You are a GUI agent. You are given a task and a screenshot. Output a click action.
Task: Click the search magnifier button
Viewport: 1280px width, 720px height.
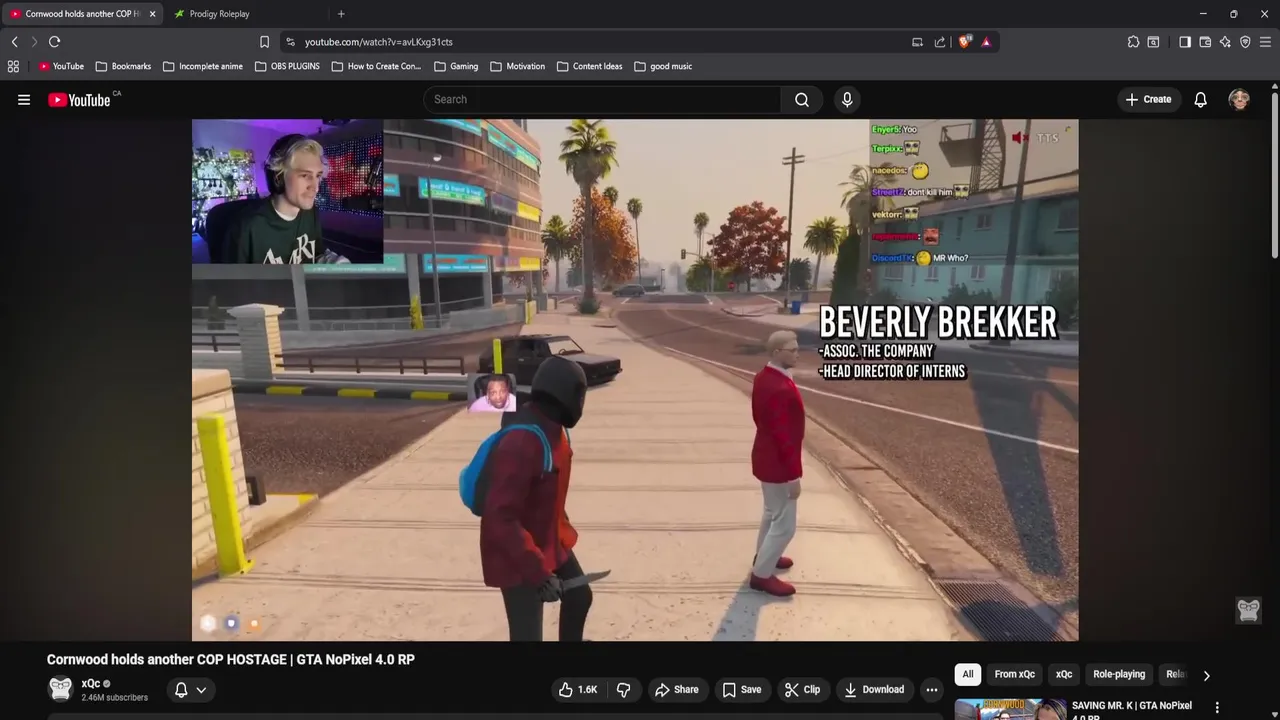(x=802, y=99)
